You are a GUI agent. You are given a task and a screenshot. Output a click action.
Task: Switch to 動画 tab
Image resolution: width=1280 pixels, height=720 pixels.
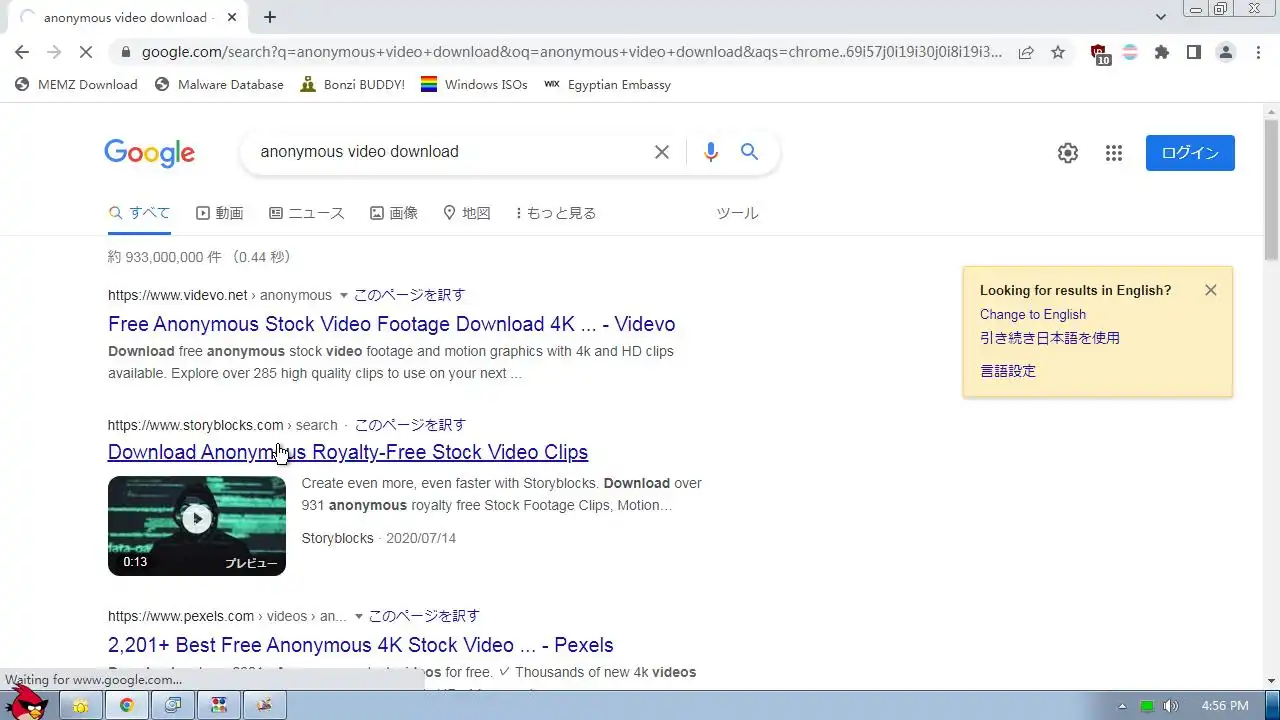coord(220,213)
